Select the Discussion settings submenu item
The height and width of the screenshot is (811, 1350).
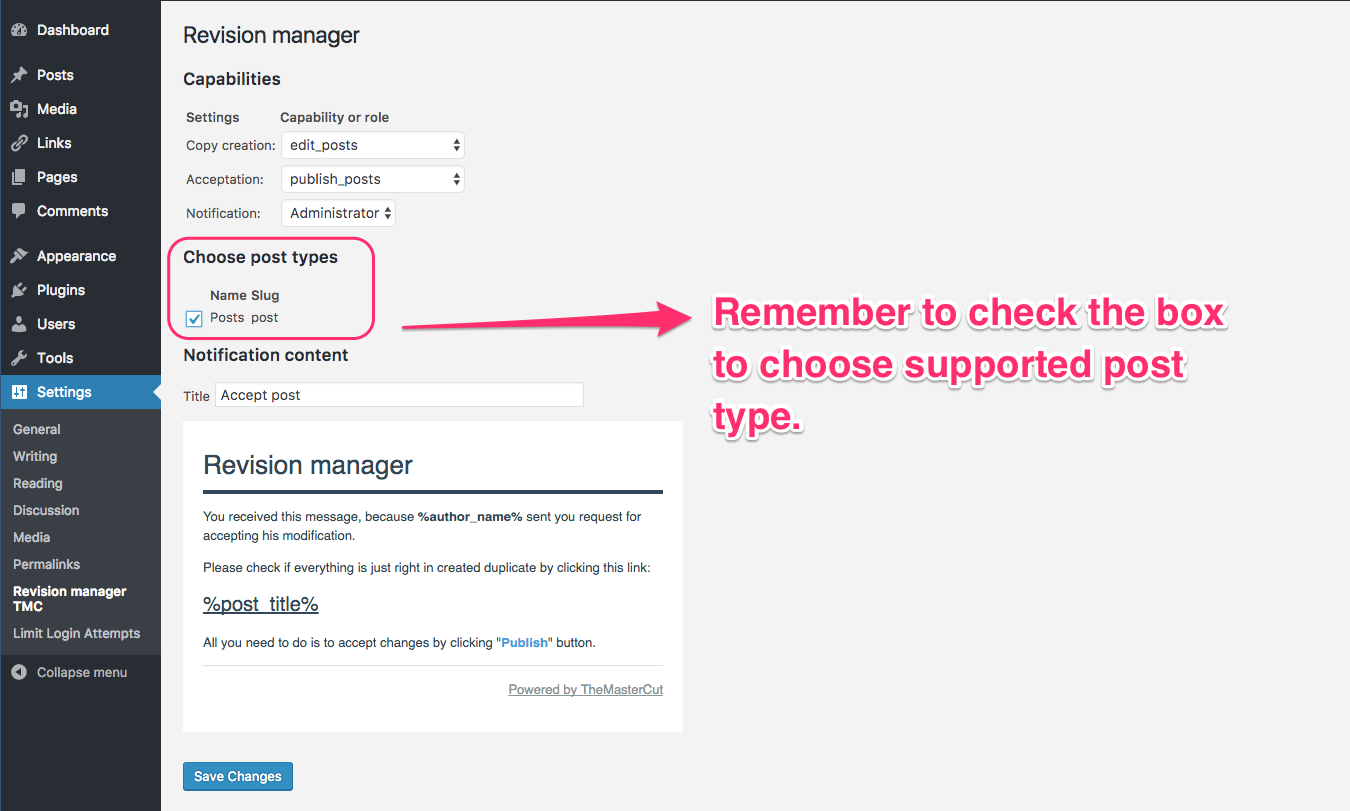46,510
